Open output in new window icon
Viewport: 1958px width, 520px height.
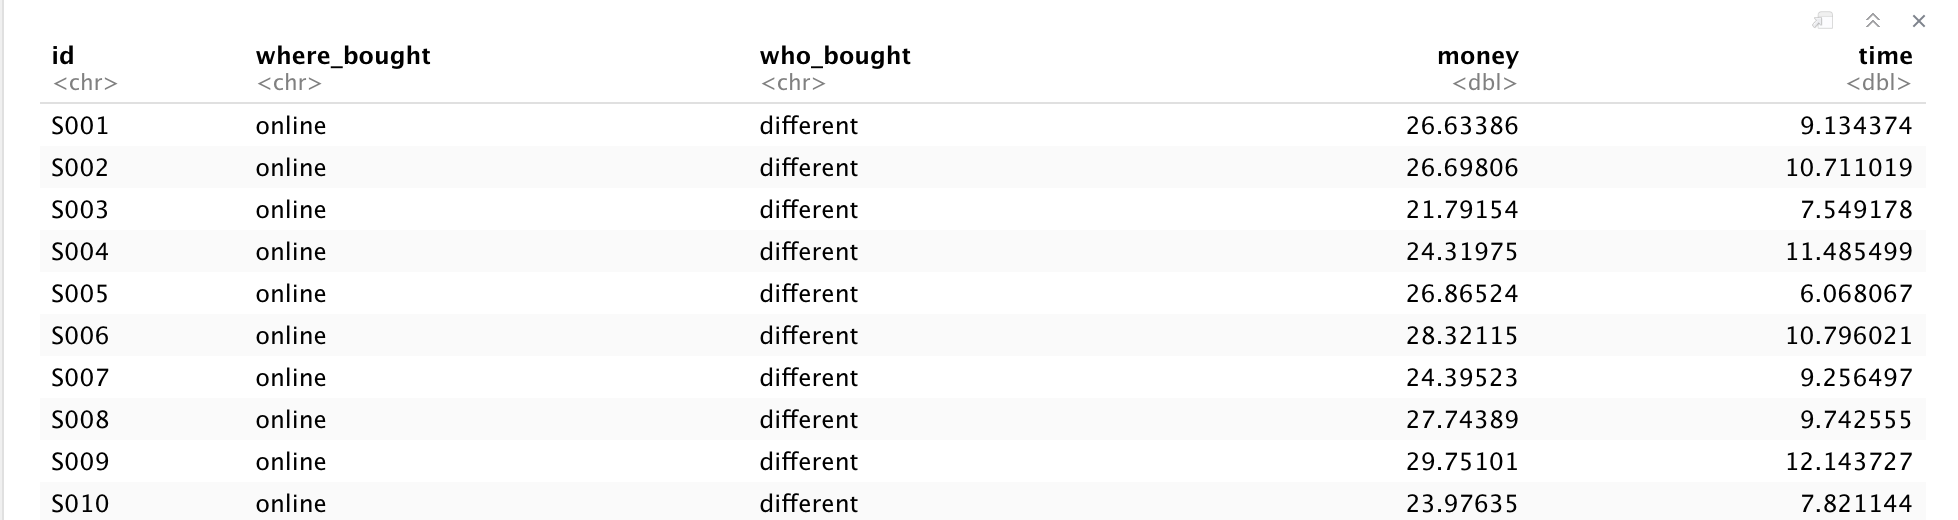click(1823, 21)
